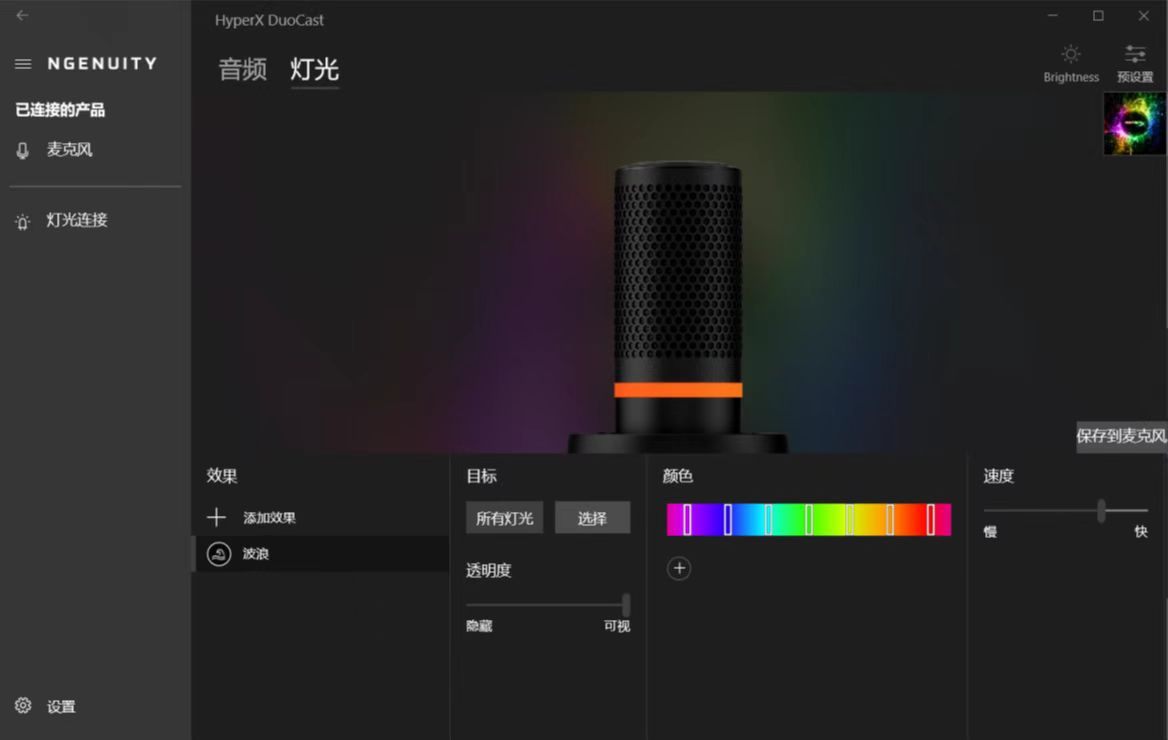Click the 透明度 opacity slider handle
Viewport: 1168px width, 740px height.
(626, 604)
